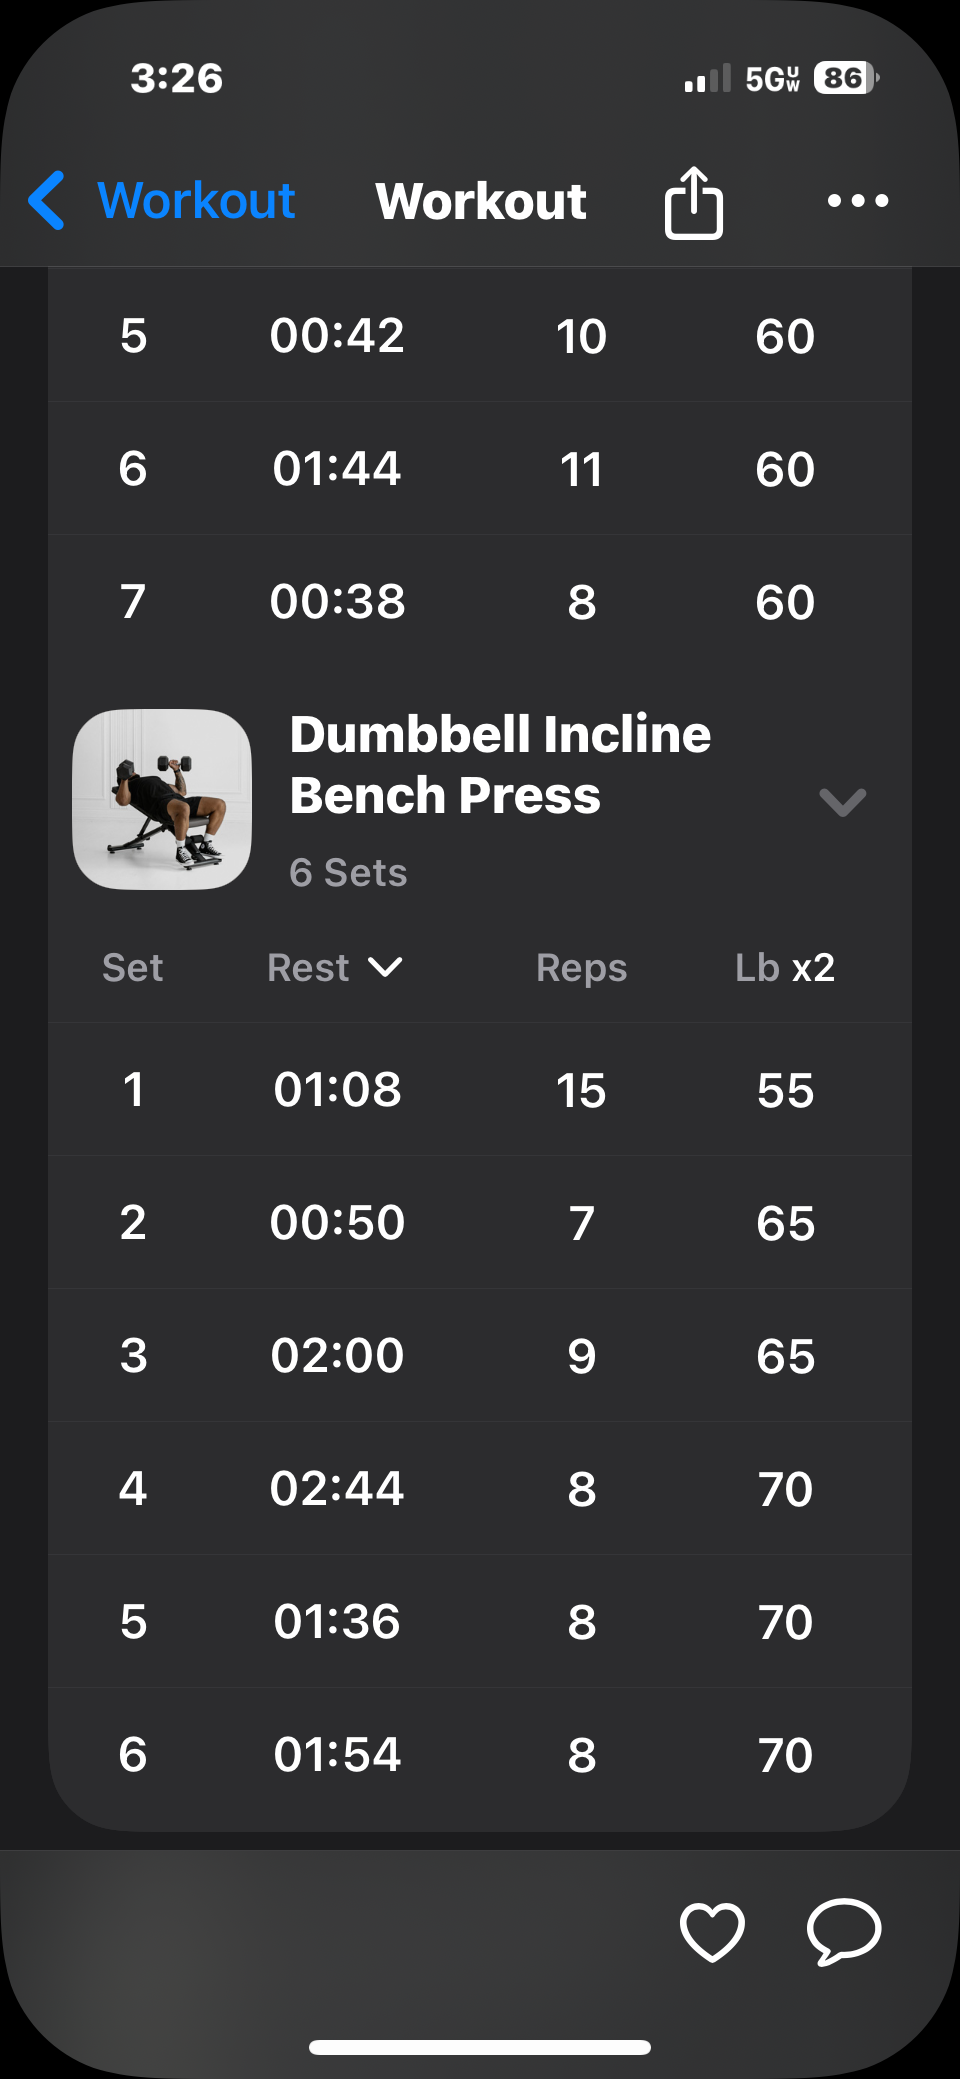Image resolution: width=960 pixels, height=2079 pixels.
Task: Tap the cellular signal strength icon
Action: [707, 79]
